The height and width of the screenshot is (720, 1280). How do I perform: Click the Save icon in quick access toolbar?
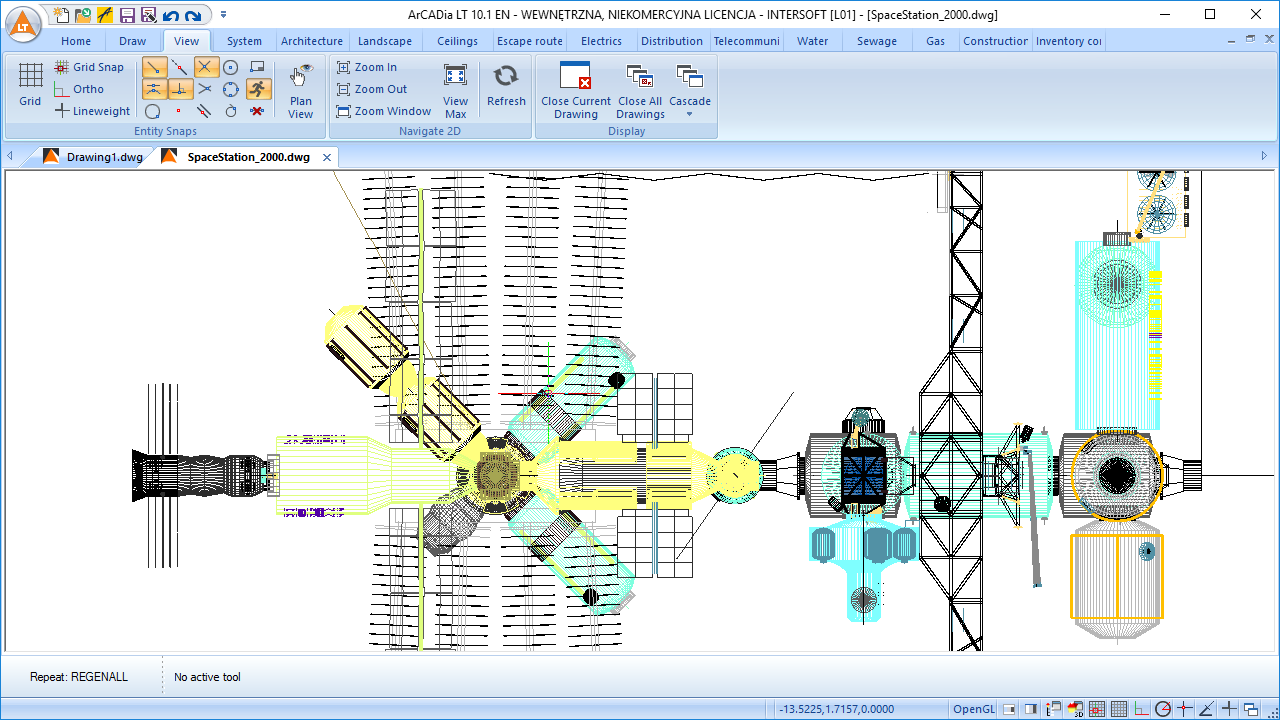coord(127,15)
